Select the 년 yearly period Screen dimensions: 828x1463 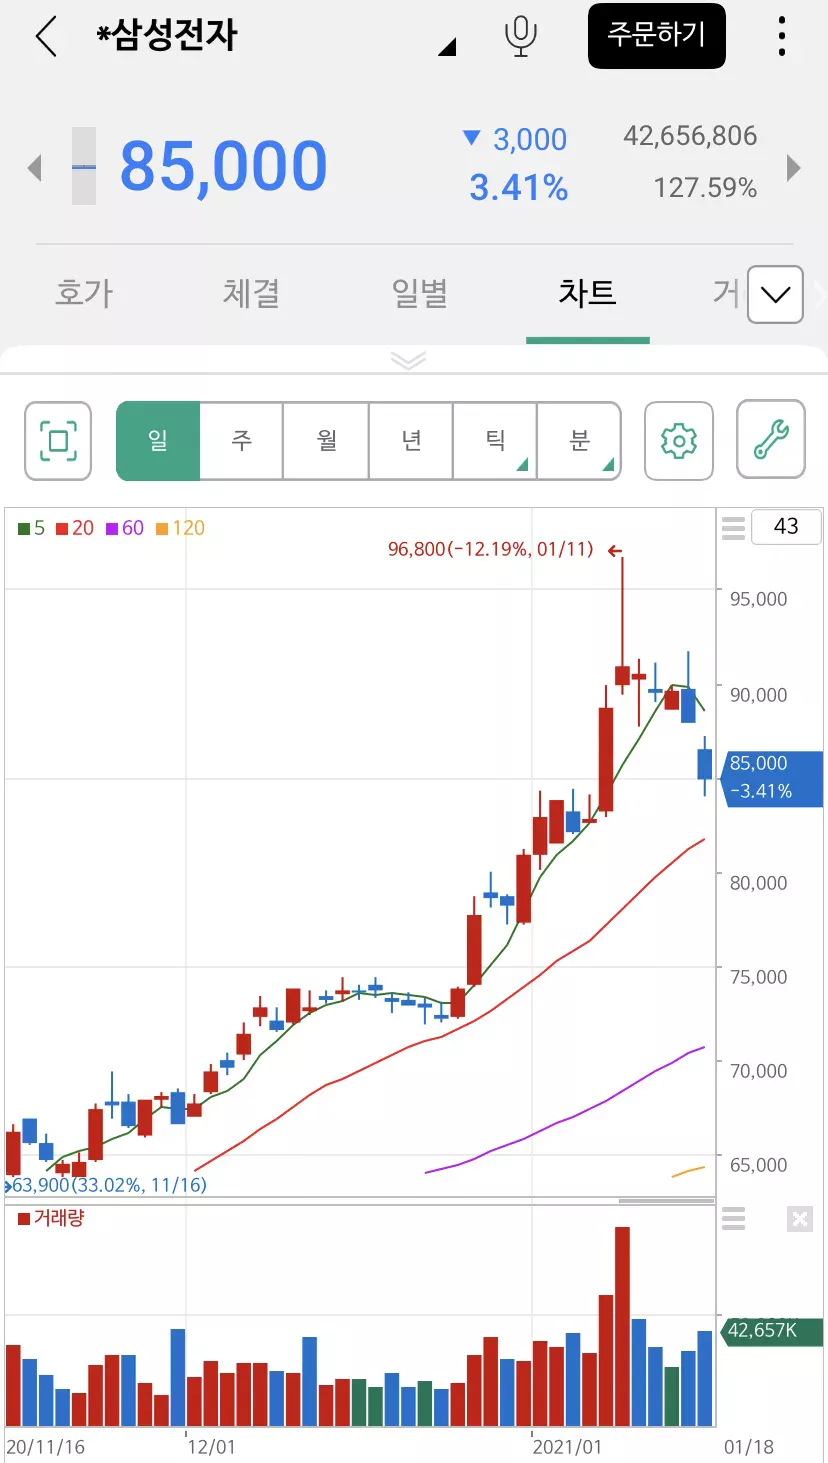pos(411,441)
